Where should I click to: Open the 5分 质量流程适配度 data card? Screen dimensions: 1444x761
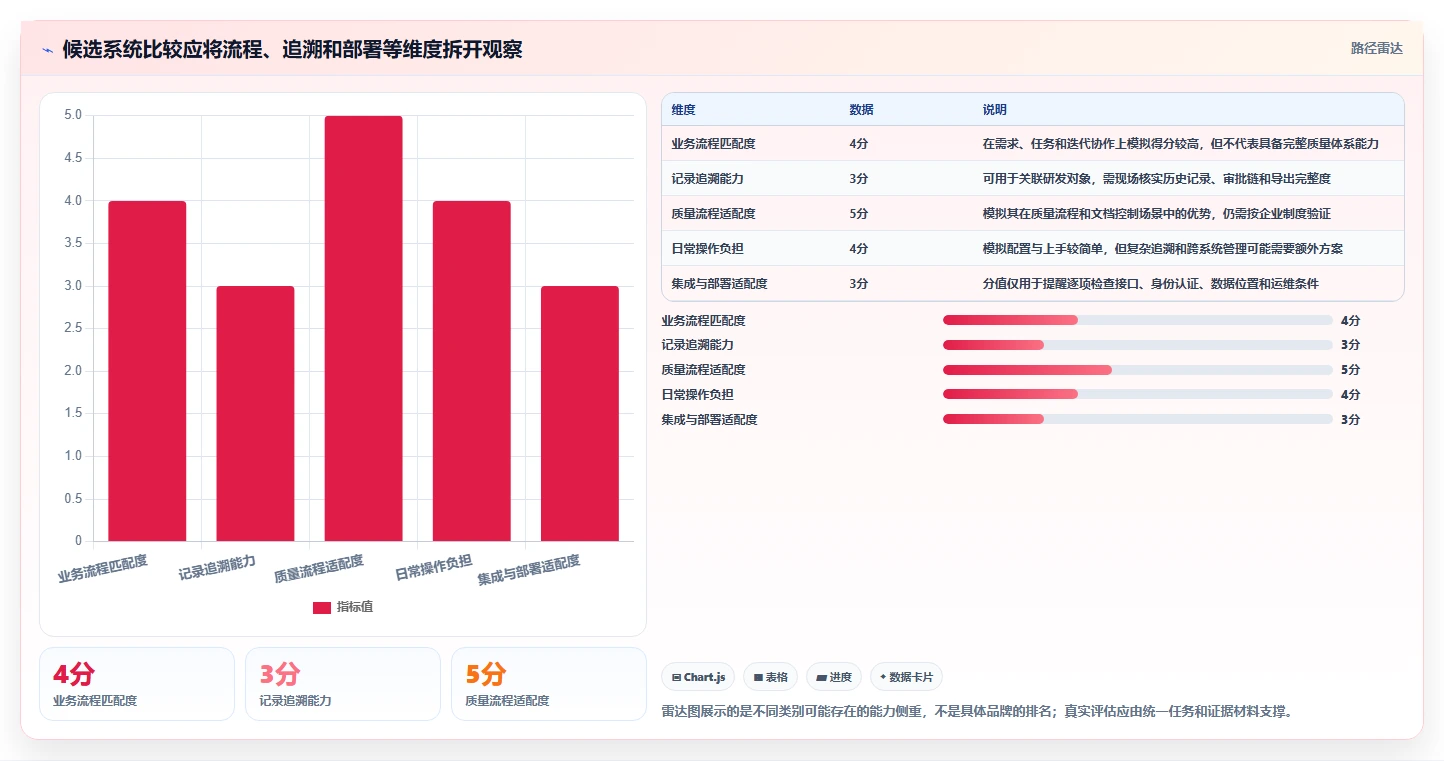[549, 684]
